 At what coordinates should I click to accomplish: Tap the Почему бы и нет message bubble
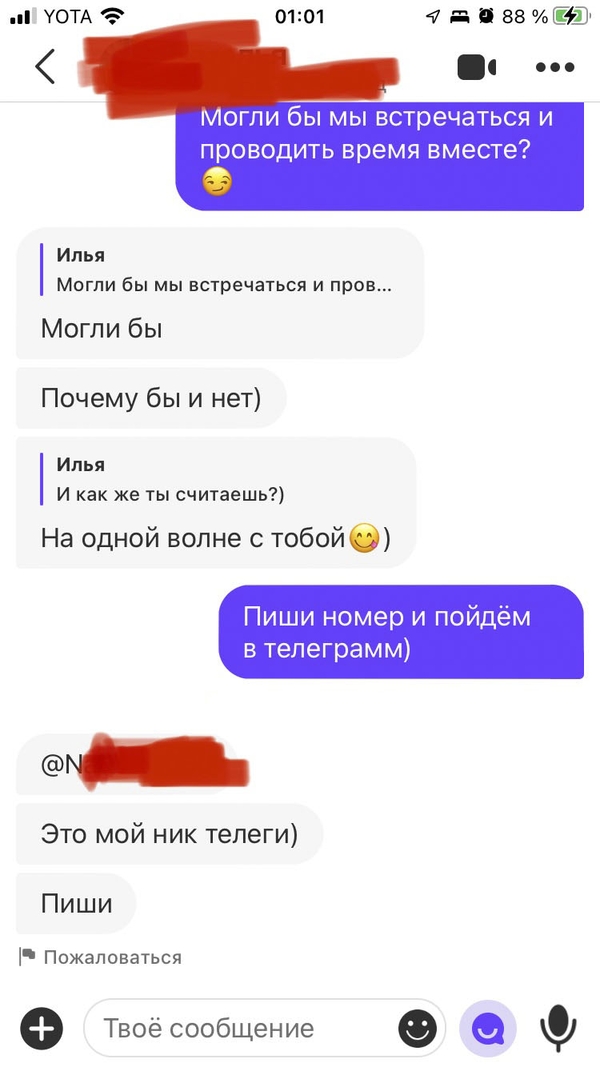coord(151,398)
